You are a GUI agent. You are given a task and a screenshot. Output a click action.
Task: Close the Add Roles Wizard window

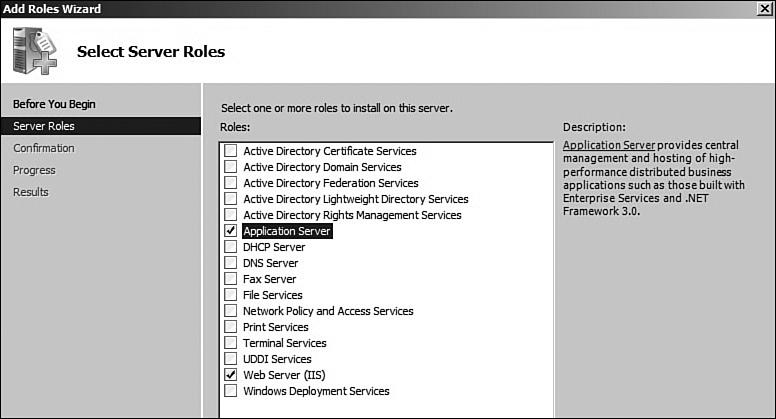point(765,8)
